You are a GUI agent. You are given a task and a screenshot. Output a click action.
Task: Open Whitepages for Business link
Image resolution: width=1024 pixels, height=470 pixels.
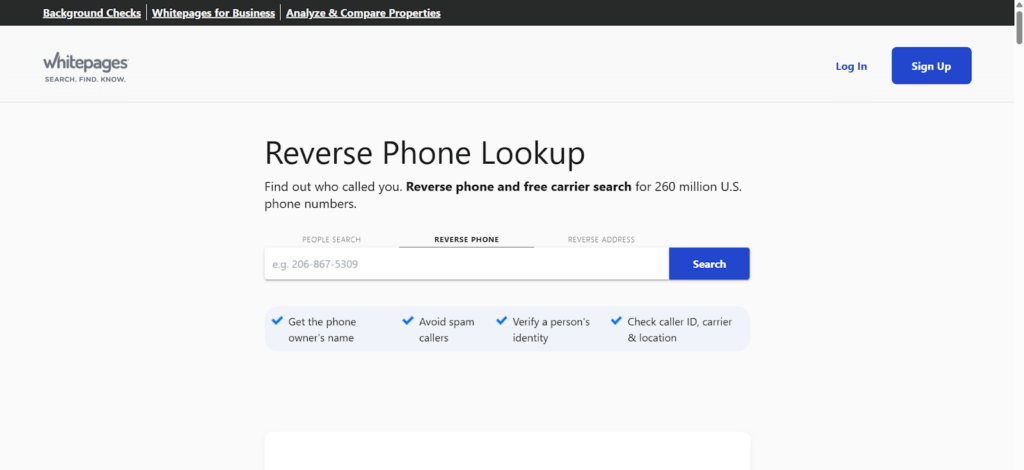[214, 13]
